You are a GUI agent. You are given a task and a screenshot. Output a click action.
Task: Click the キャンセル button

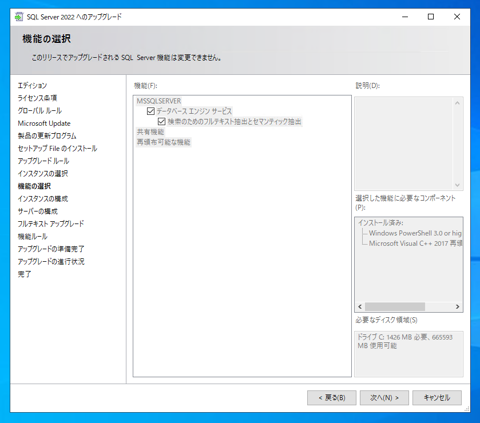click(437, 398)
